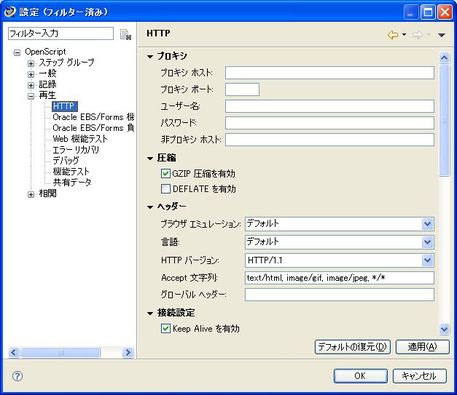Collapse the 圧縮 section
Screen dimensions: 457x395
tap(150, 158)
